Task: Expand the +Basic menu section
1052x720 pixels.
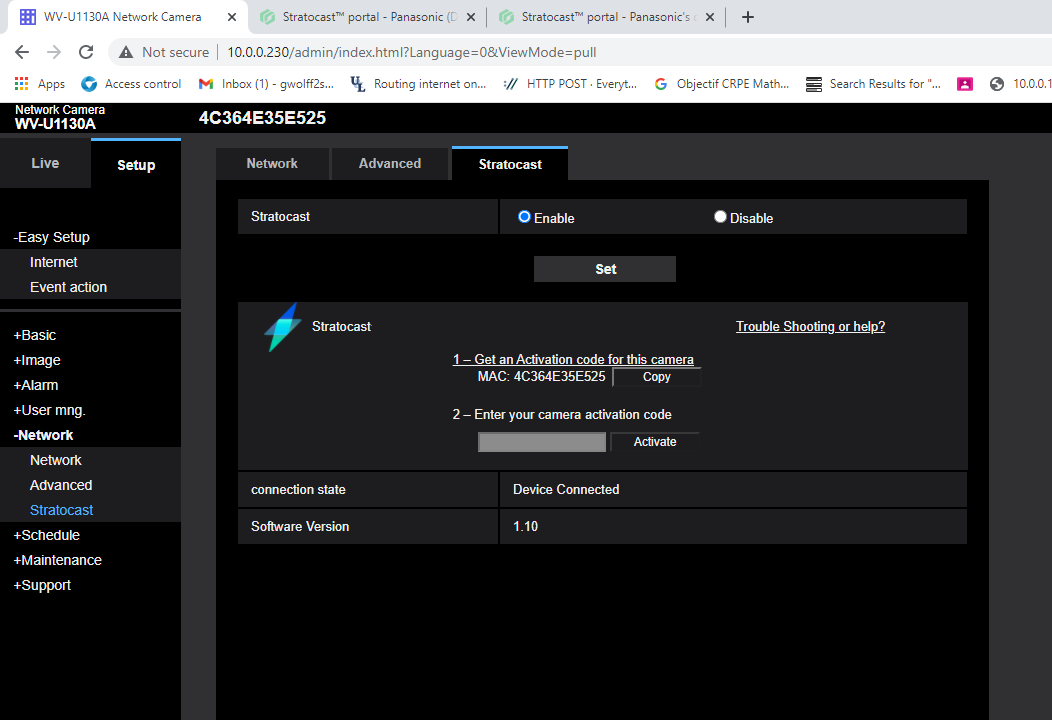Action: (35, 335)
